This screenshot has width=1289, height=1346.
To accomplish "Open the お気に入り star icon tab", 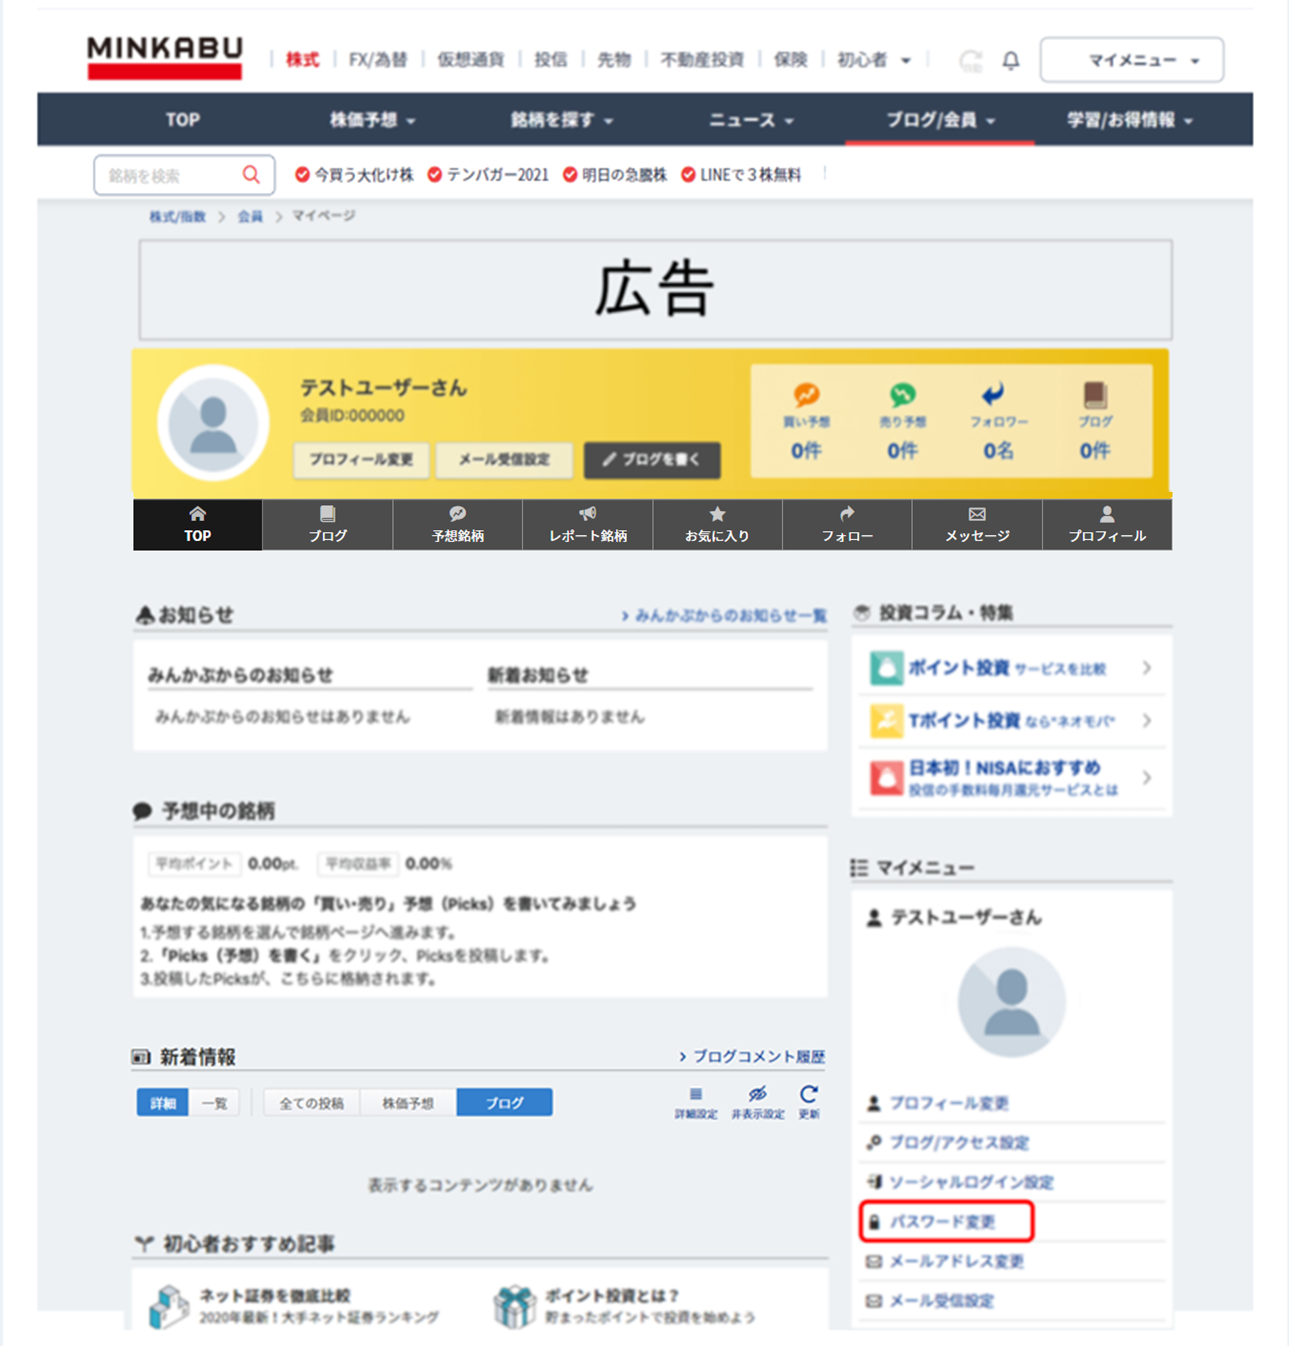I will 717,524.
